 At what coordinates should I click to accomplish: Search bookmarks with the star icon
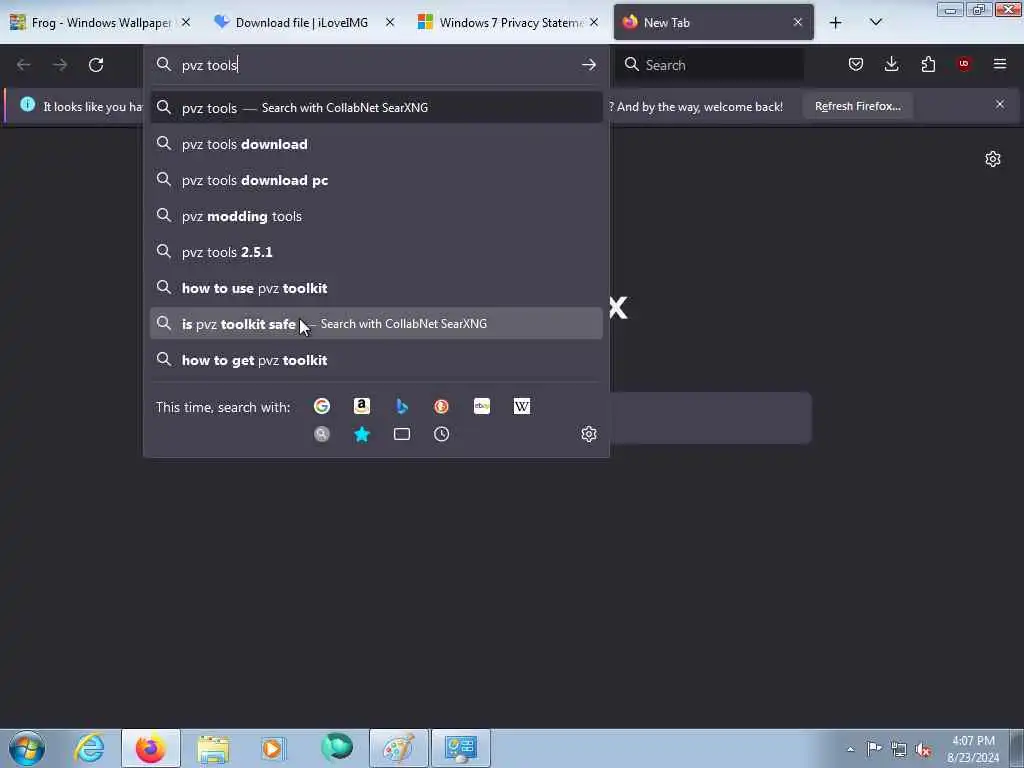(362, 434)
